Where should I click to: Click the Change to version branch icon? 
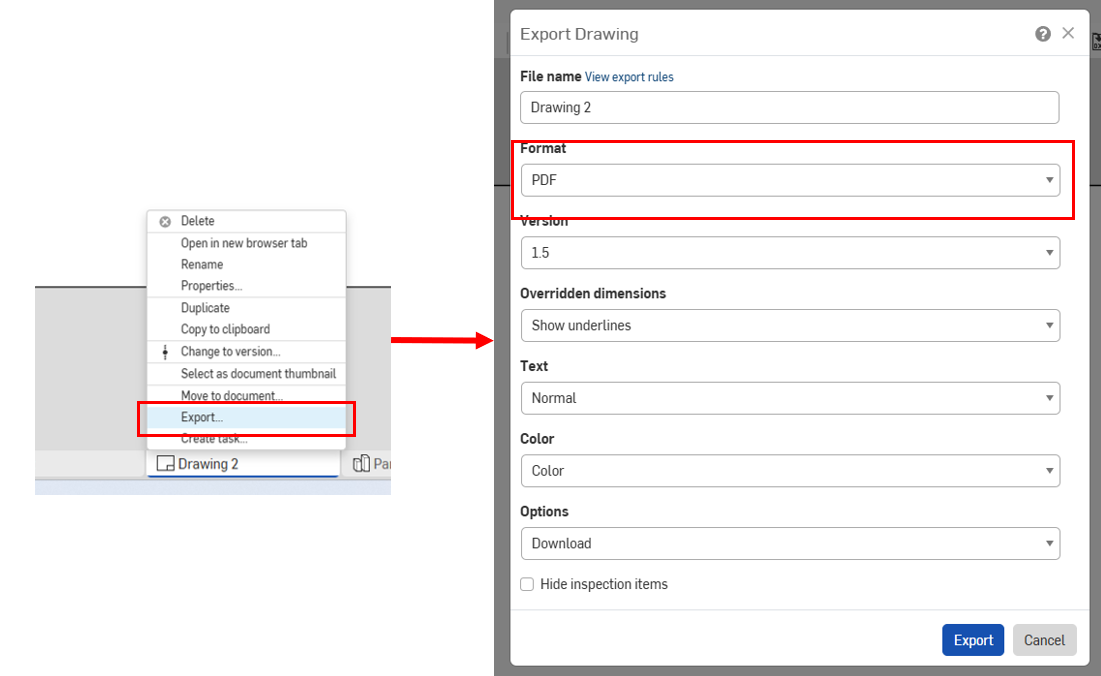tap(165, 352)
